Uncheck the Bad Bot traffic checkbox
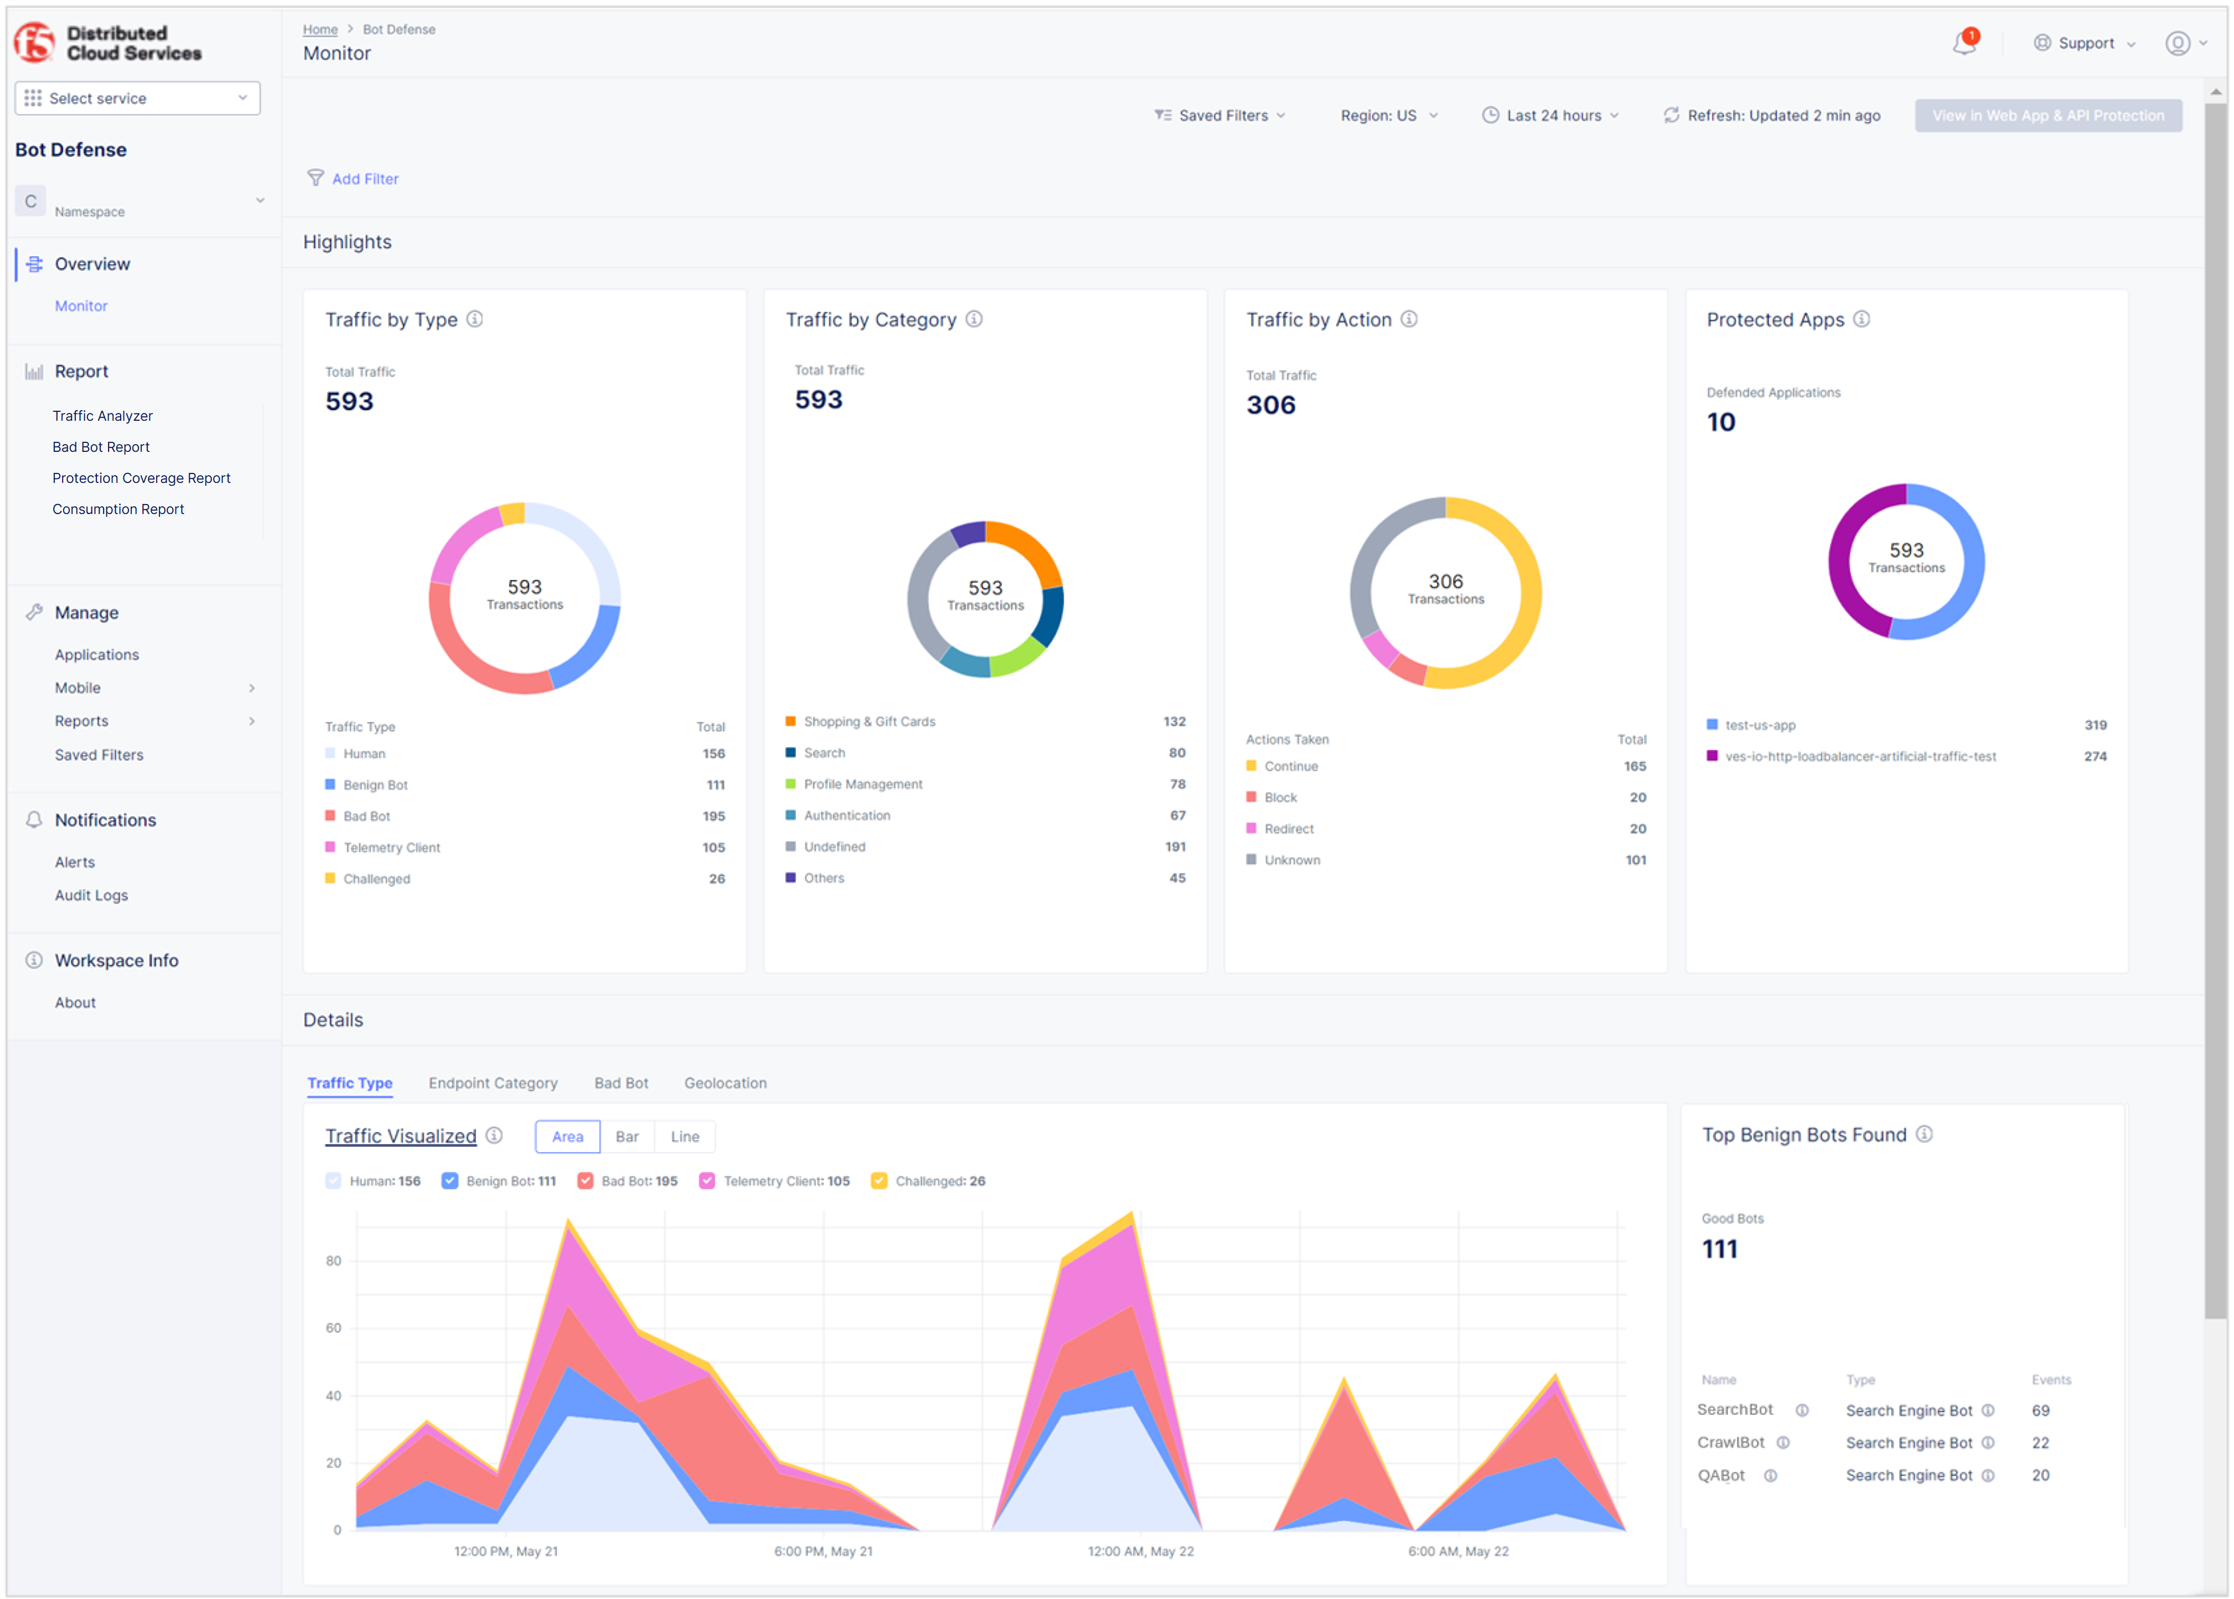This screenshot has height=1599, width=2234. pos(585,1181)
